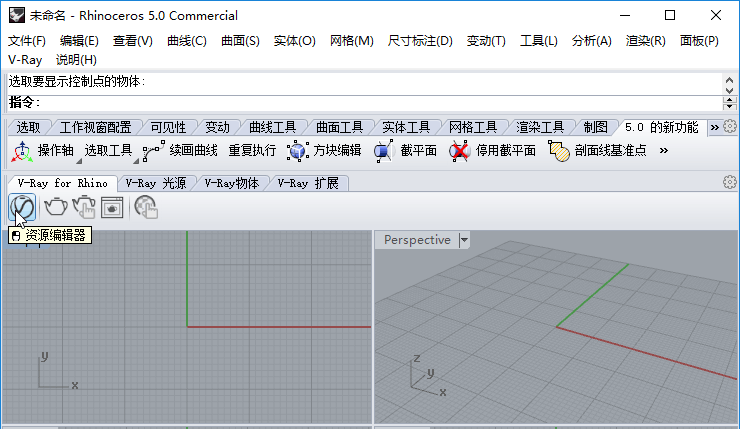Click the continue curve (续画曲线) icon
This screenshot has height=429, width=740.
pyautogui.click(x=153, y=151)
